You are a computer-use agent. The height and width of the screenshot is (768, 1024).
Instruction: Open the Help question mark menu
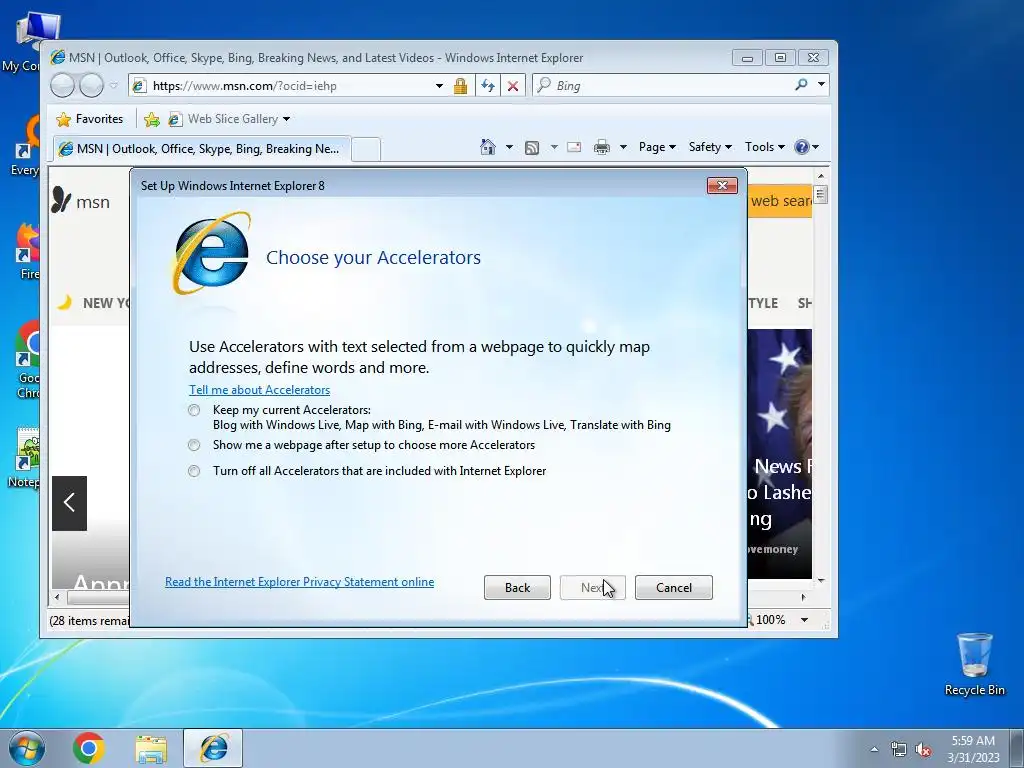click(x=807, y=147)
